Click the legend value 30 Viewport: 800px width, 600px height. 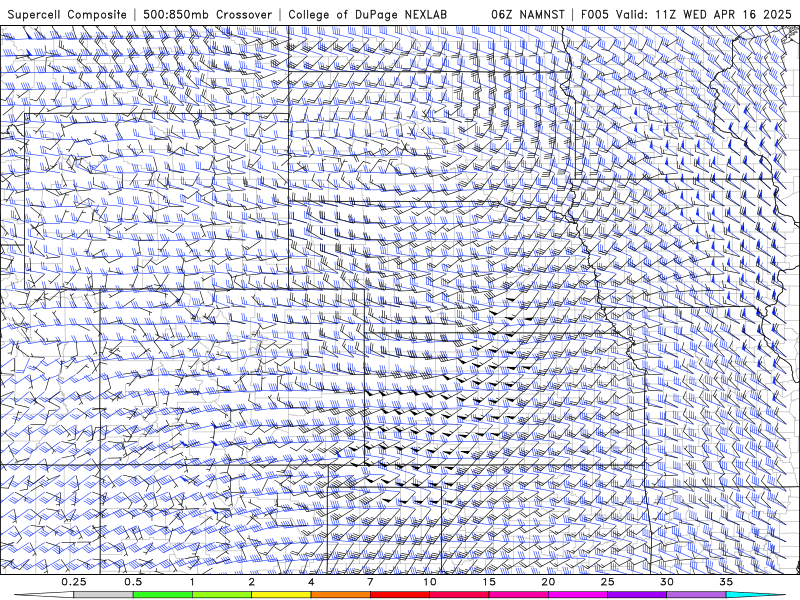(666, 582)
